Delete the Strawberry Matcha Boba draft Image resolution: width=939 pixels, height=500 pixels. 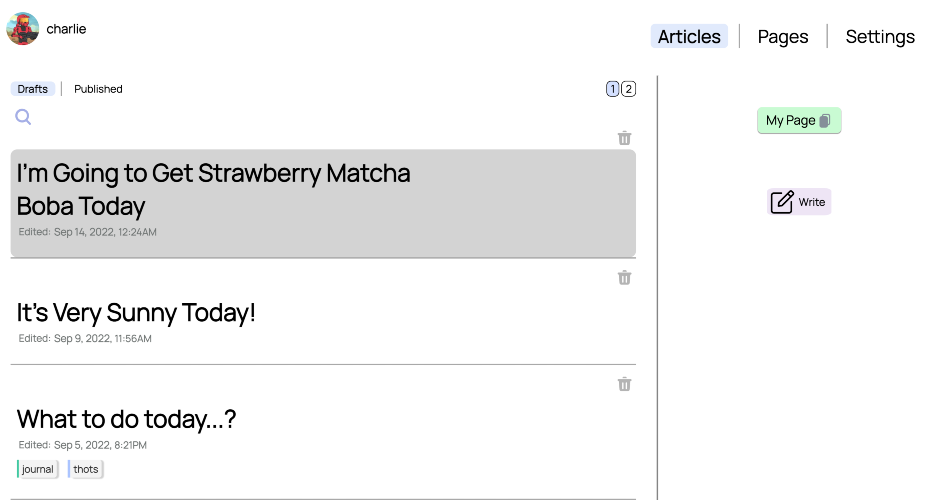click(x=624, y=138)
